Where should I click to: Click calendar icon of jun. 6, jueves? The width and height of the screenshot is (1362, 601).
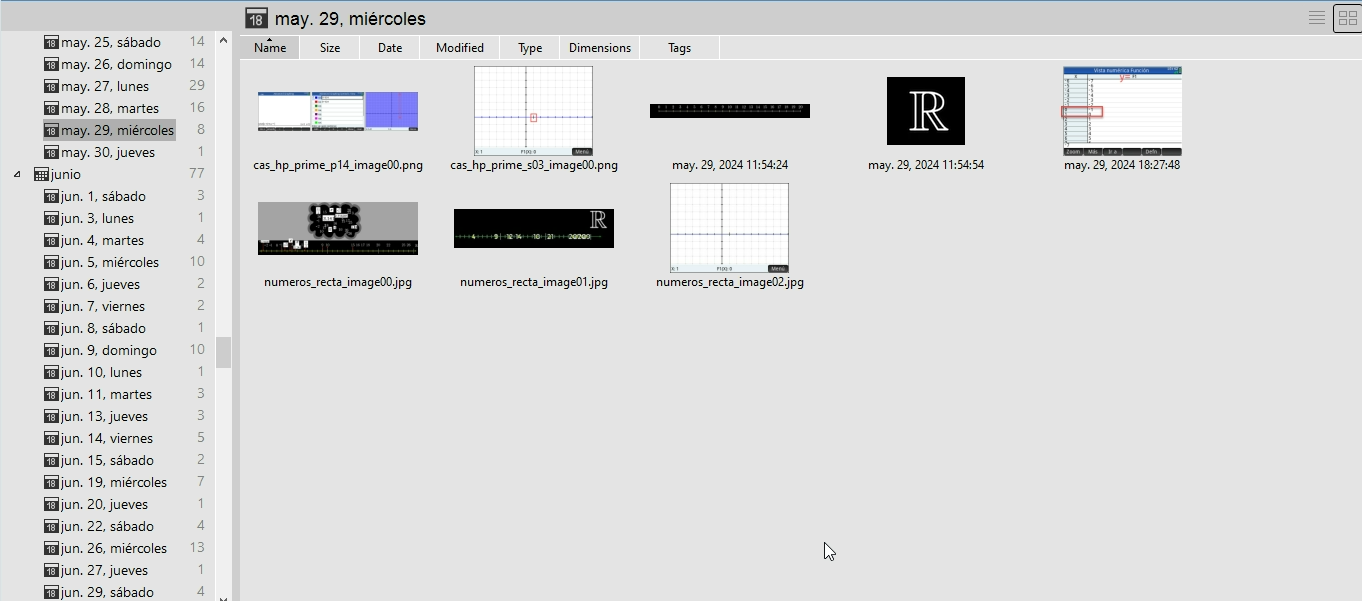pos(52,284)
